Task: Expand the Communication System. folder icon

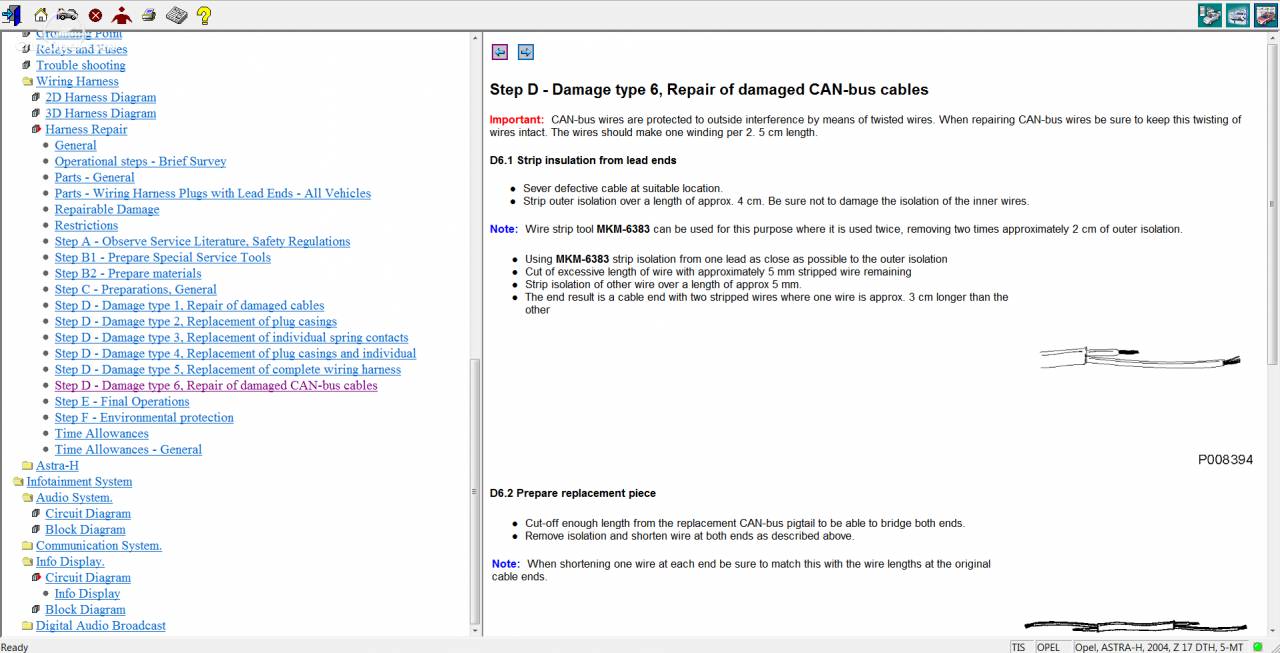Action: pyautogui.click(x=27, y=545)
